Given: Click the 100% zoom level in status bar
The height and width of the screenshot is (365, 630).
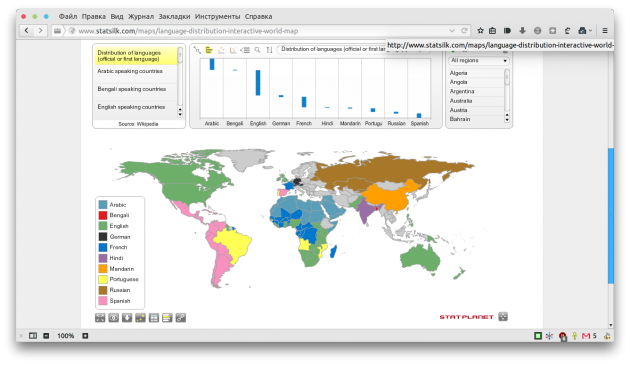Looking at the screenshot, I should coord(66,336).
